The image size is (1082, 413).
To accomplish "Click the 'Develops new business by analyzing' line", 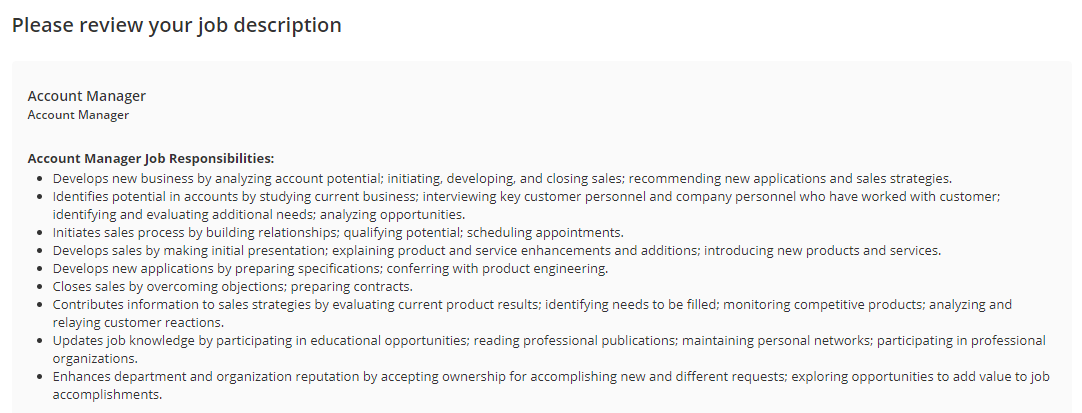I will 502,179.
